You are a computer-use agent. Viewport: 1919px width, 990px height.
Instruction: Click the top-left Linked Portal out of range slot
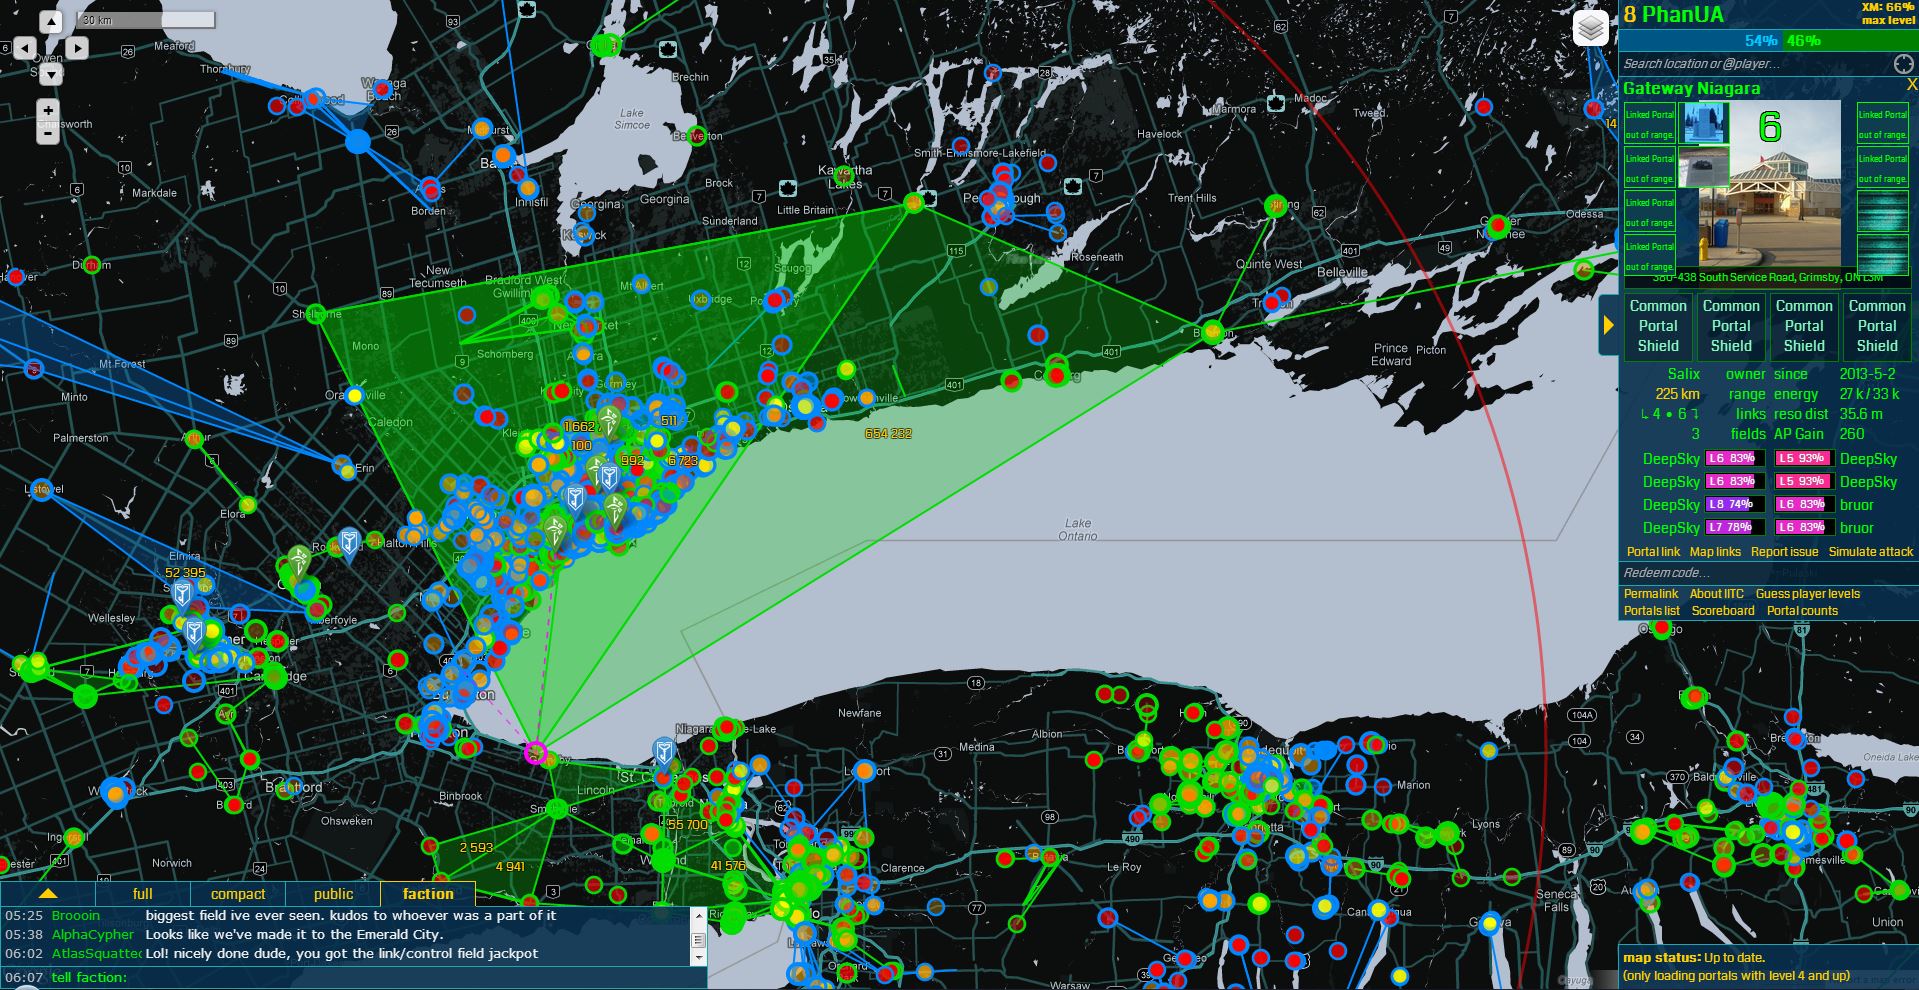click(x=1649, y=123)
